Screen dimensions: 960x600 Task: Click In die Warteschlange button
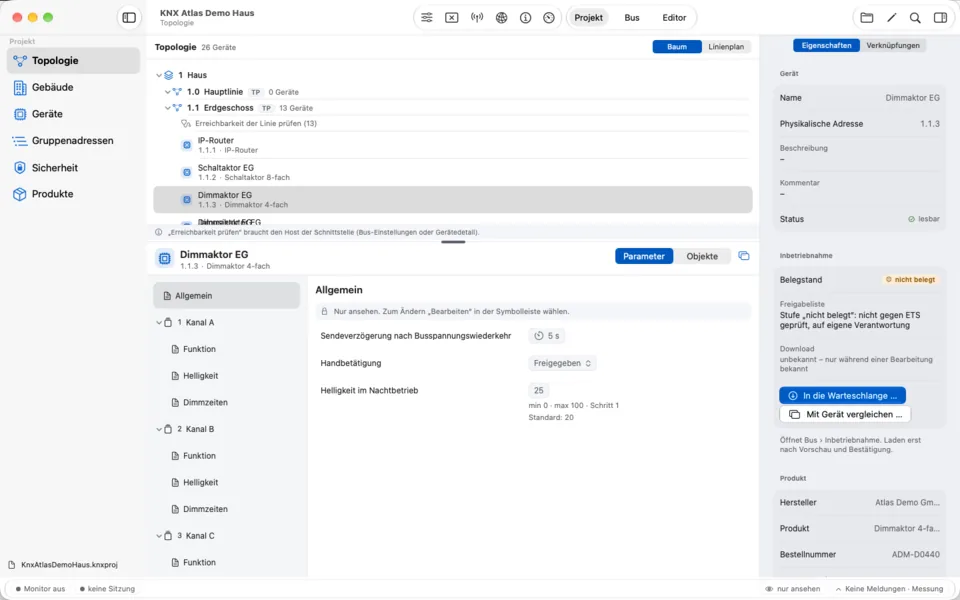click(842, 396)
